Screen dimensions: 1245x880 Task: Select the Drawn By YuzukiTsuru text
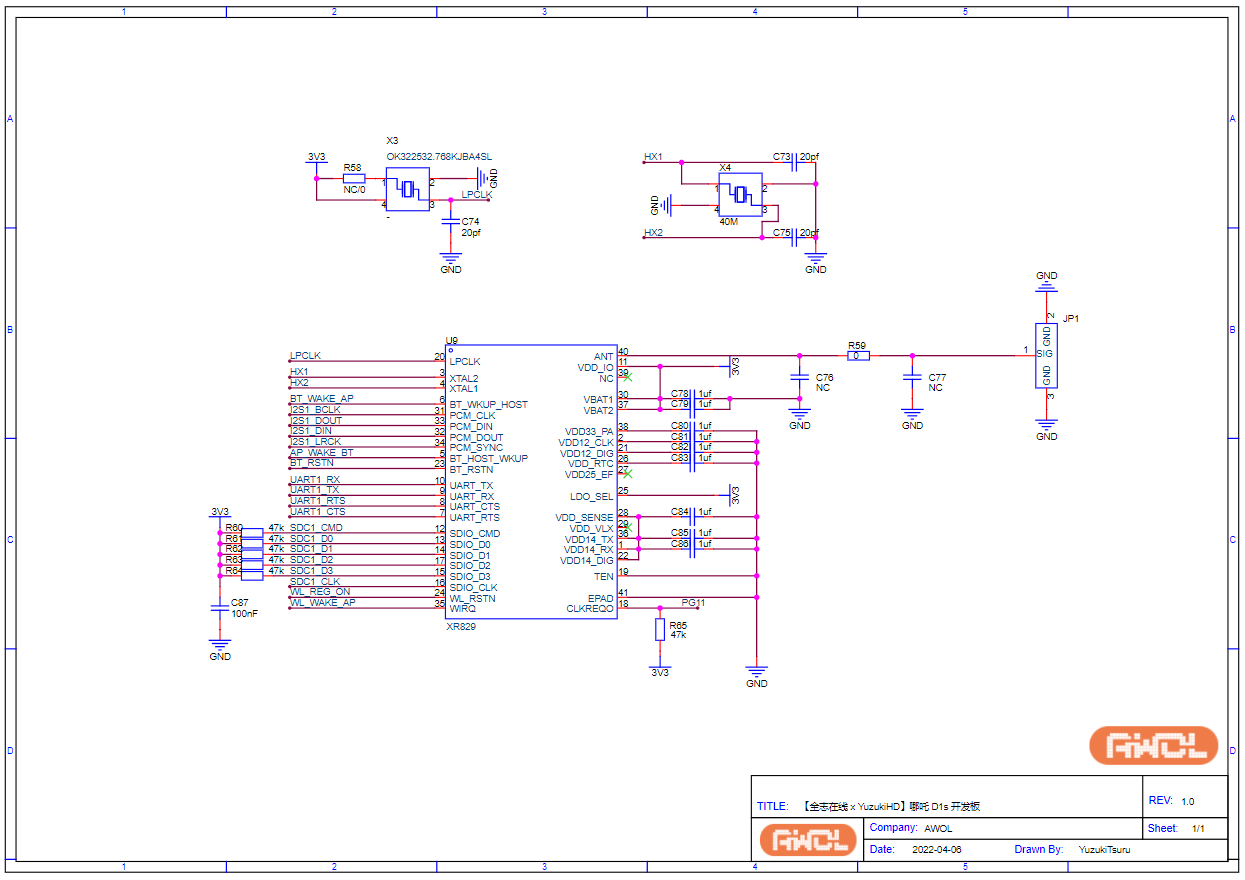tap(1104, 850)
